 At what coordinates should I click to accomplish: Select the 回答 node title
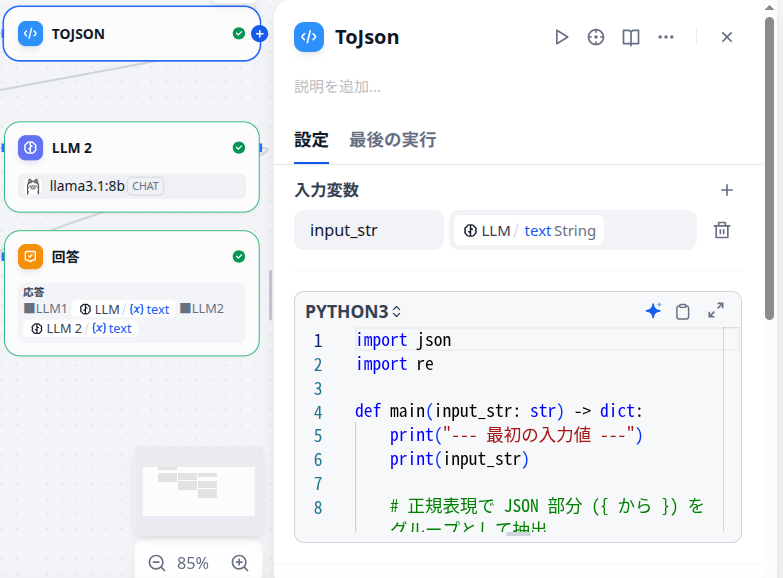tap(65, 257)
